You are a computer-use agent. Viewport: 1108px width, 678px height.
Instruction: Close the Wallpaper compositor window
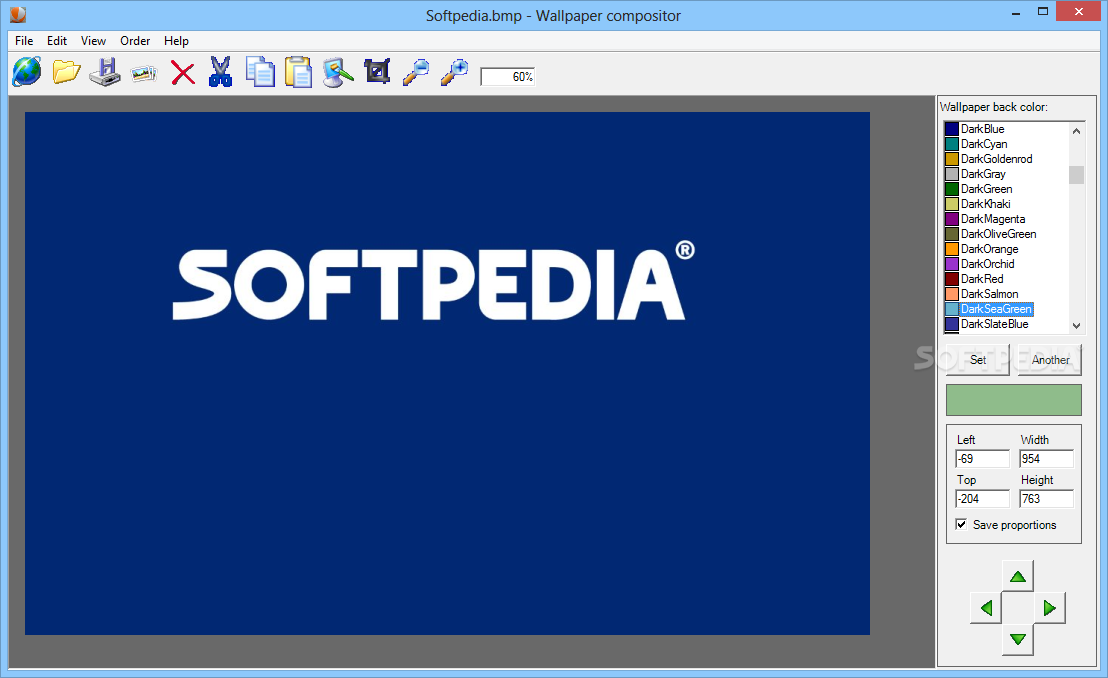pyautogui.click(x=1078, y=11)
